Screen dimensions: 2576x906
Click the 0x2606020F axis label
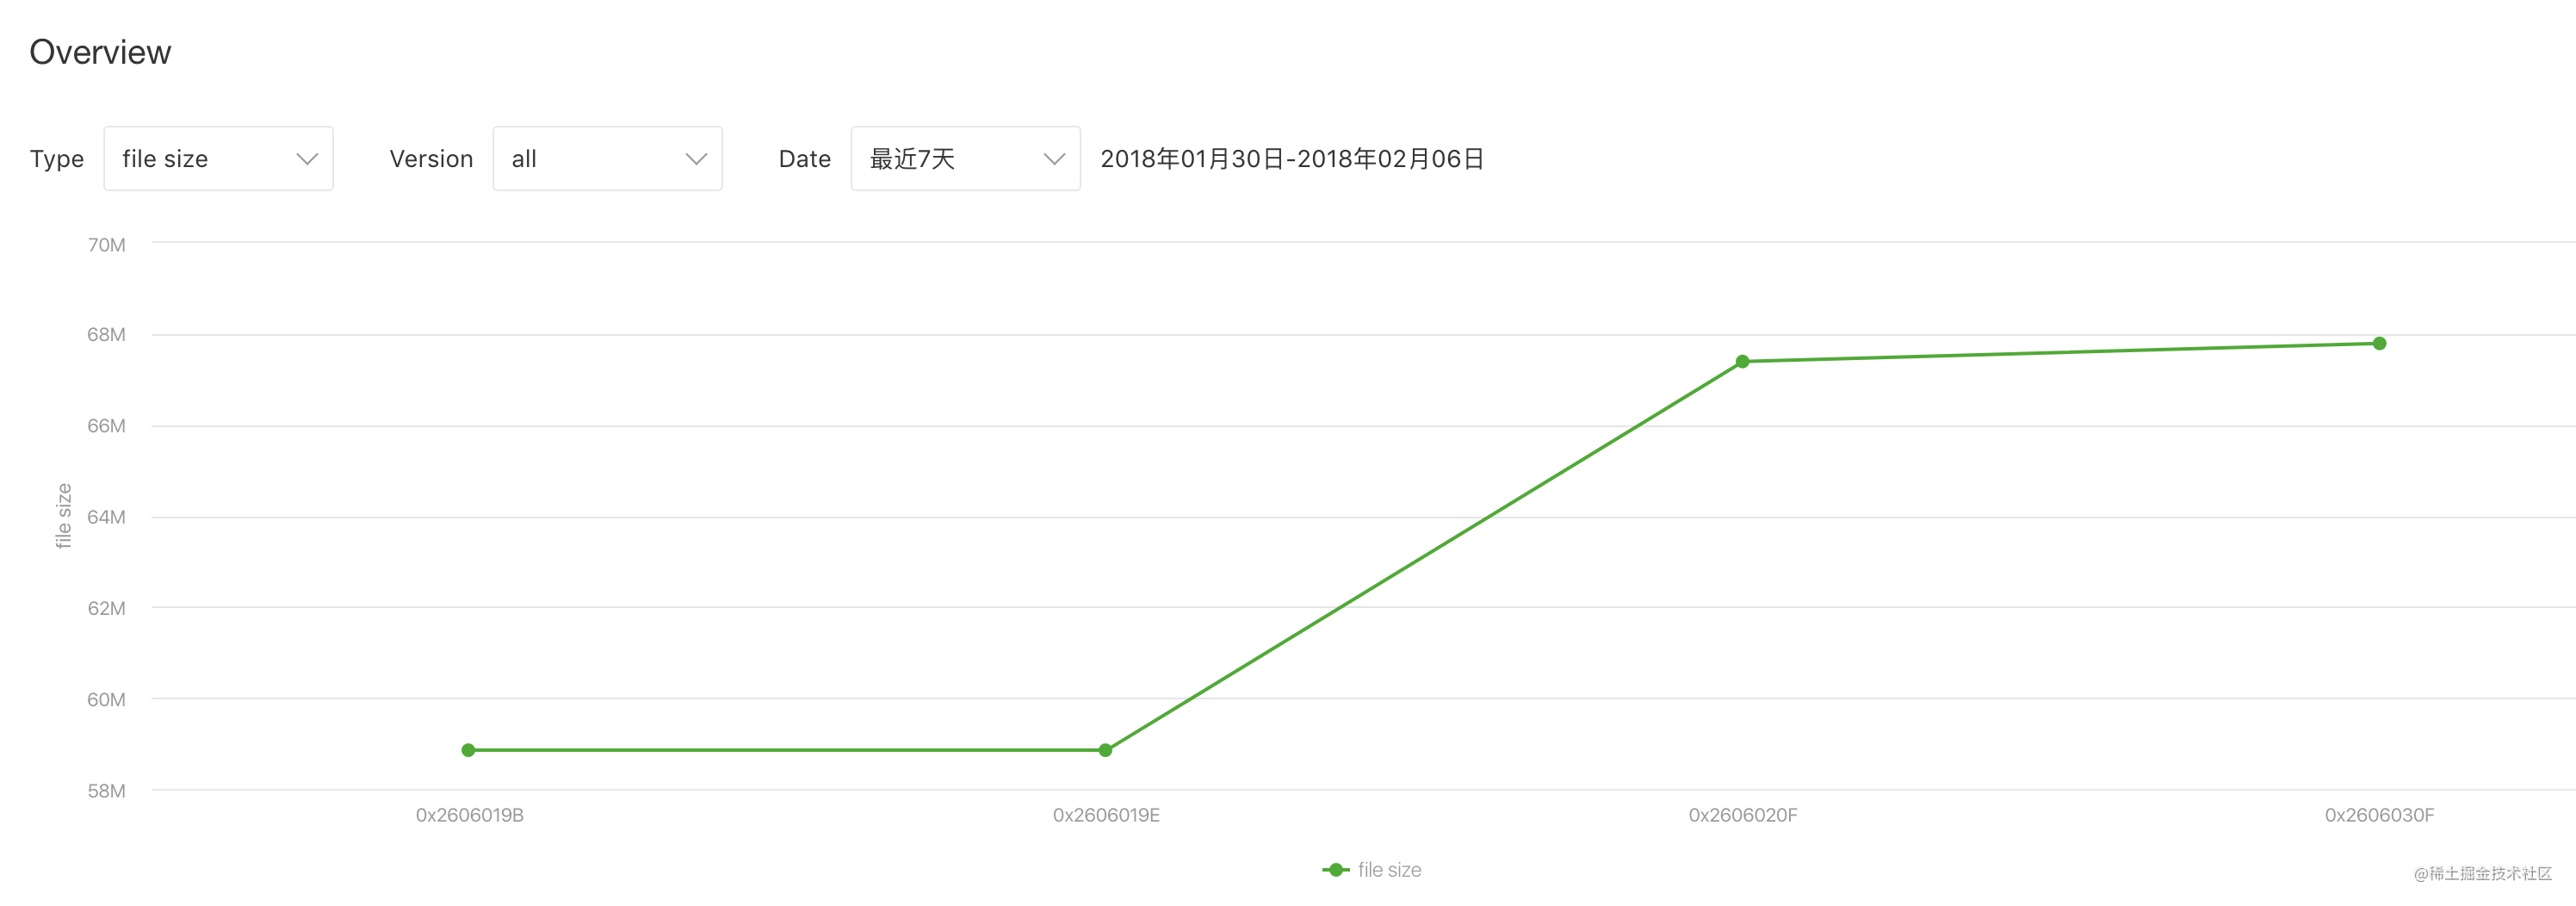(x=1743, y=815)
